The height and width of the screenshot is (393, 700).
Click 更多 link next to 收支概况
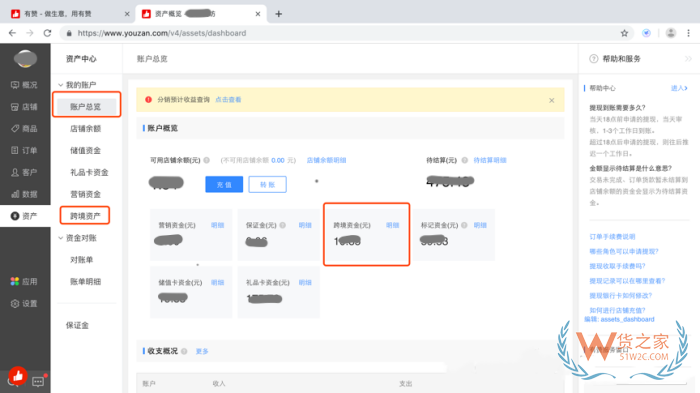[x=202, y=351]
